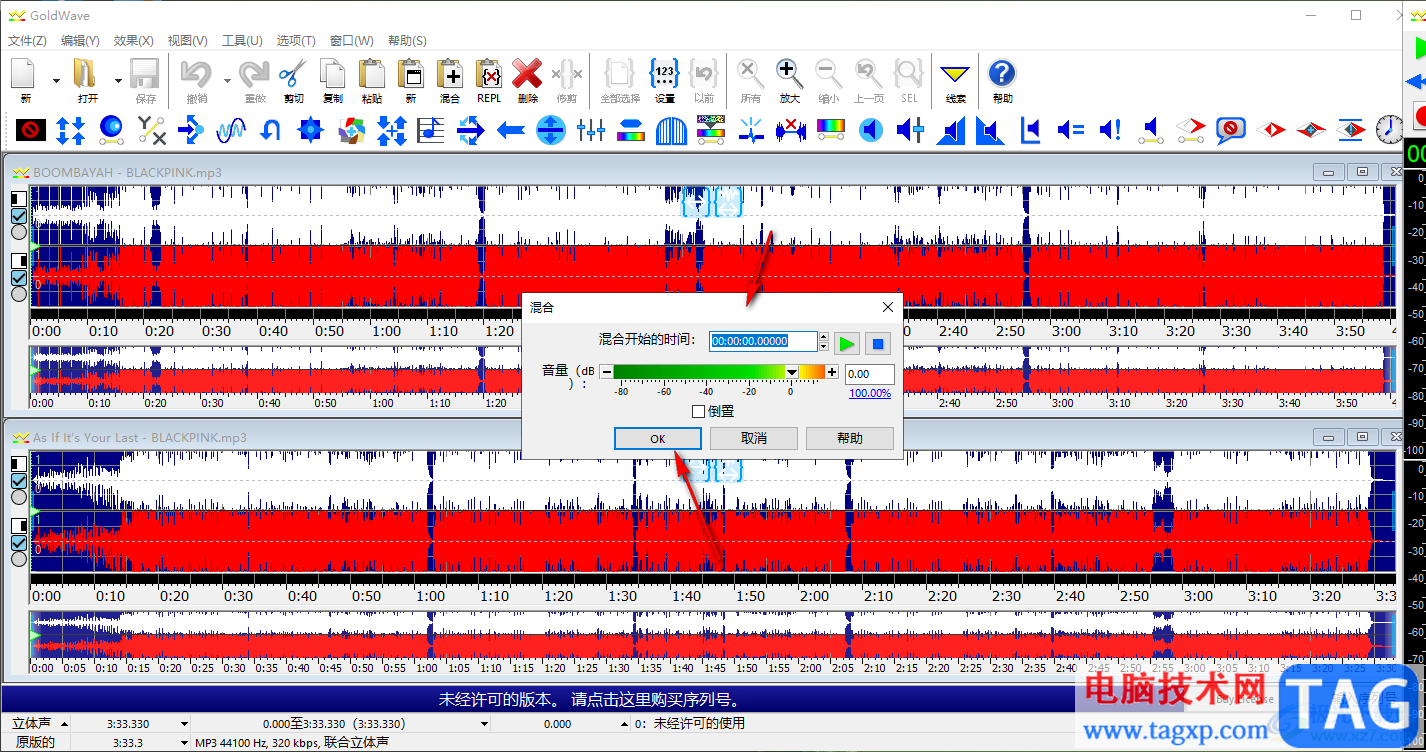The width and height of the screenshot is (1426, 752).
Task: Click the round speaker volume effect icon
Action: (871, 129)
